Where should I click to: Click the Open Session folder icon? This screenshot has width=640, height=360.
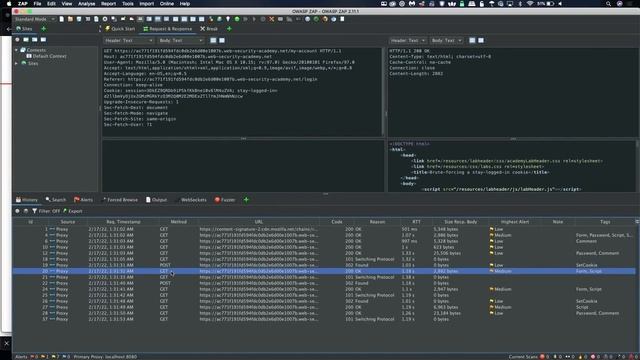pos(70,19)
